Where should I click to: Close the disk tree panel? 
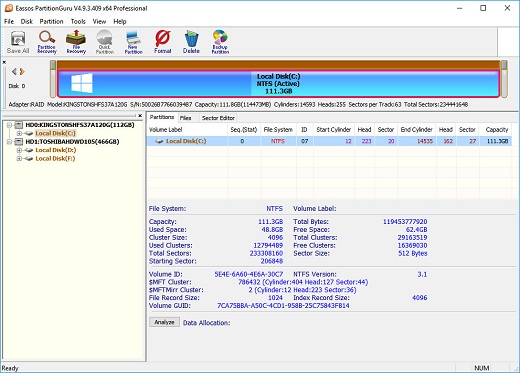140,116
